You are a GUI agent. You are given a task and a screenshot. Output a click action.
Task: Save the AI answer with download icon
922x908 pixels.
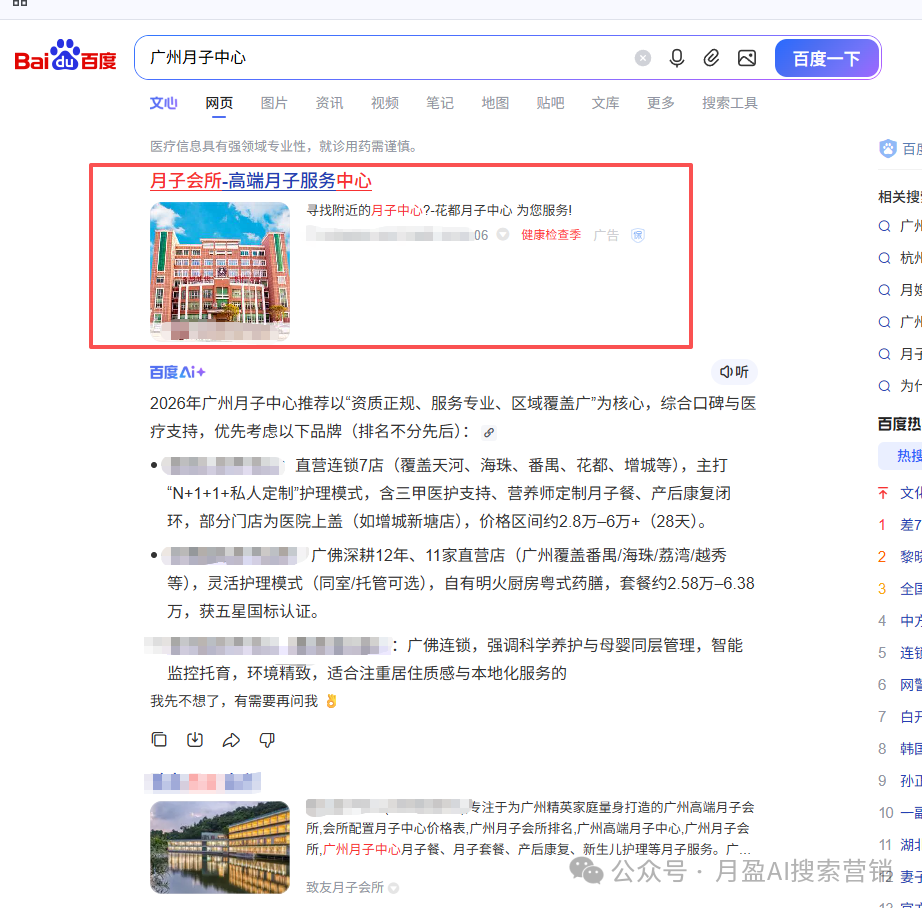coord(195,739)
